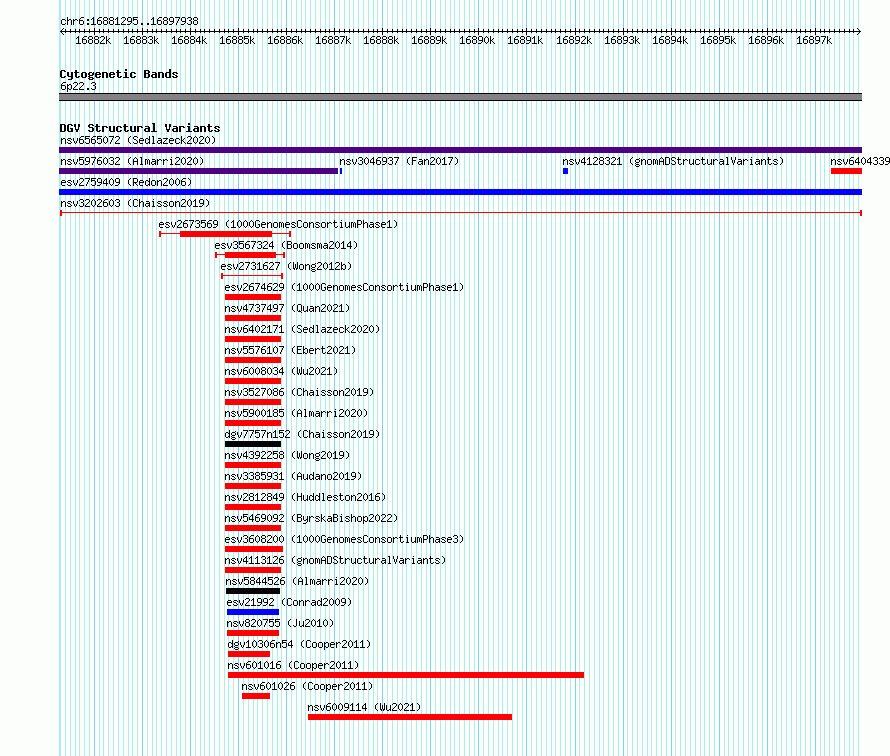The image size is (890, 756).
Task: Open esv3567324 (Boomsma2014) variant
Action: coord(286,245)
